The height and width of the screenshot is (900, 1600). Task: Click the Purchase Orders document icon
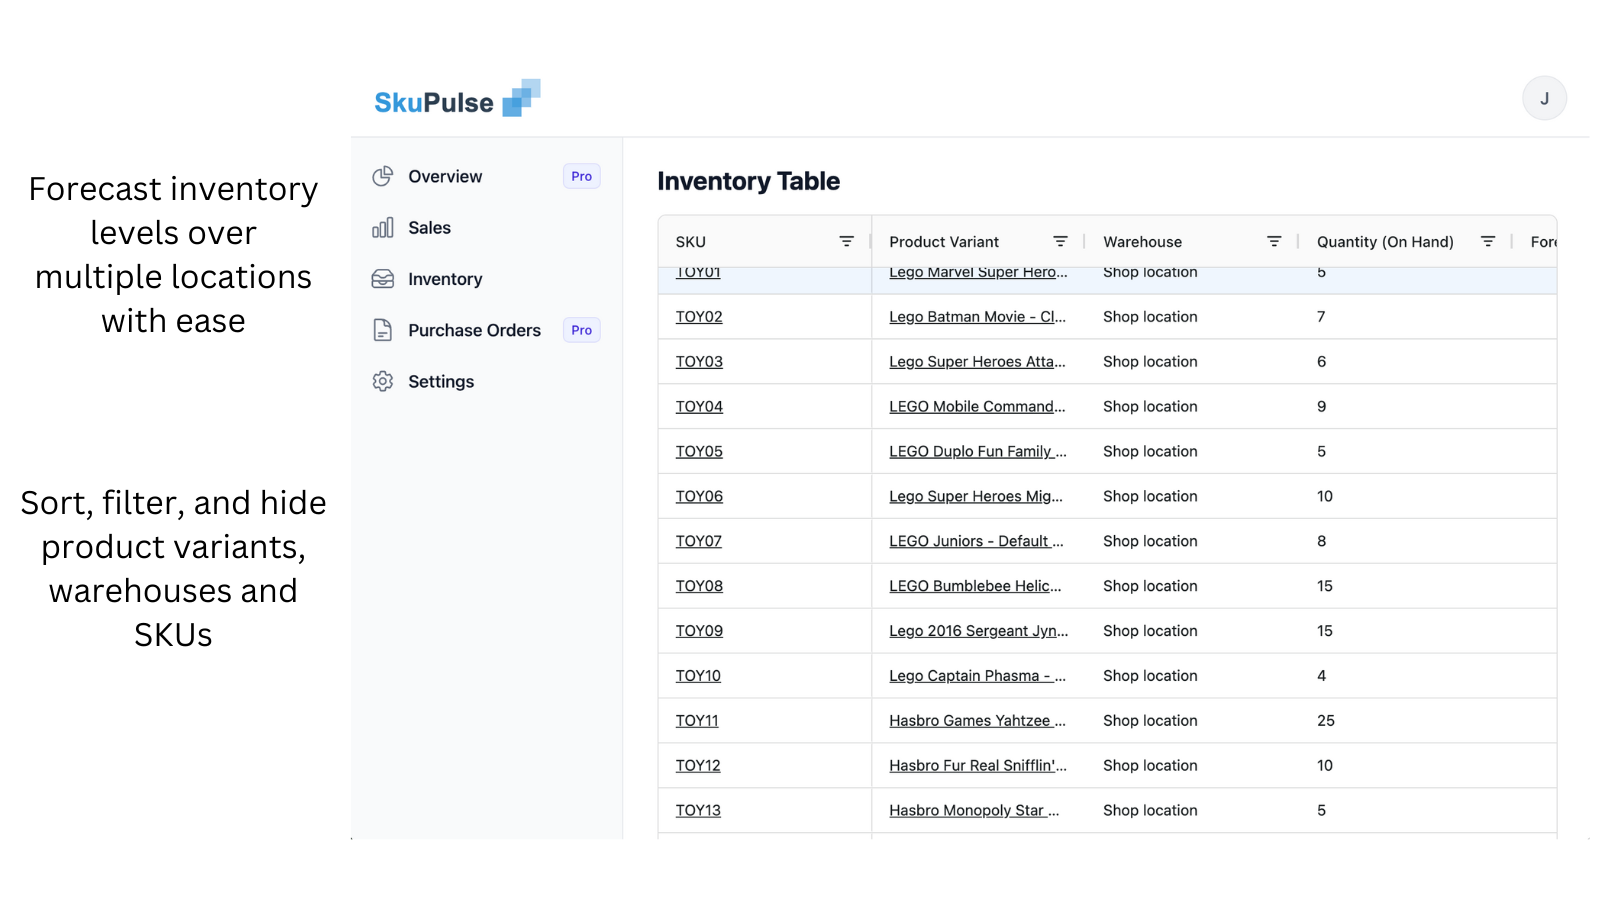pyautogui.click(x=382, y=330)
